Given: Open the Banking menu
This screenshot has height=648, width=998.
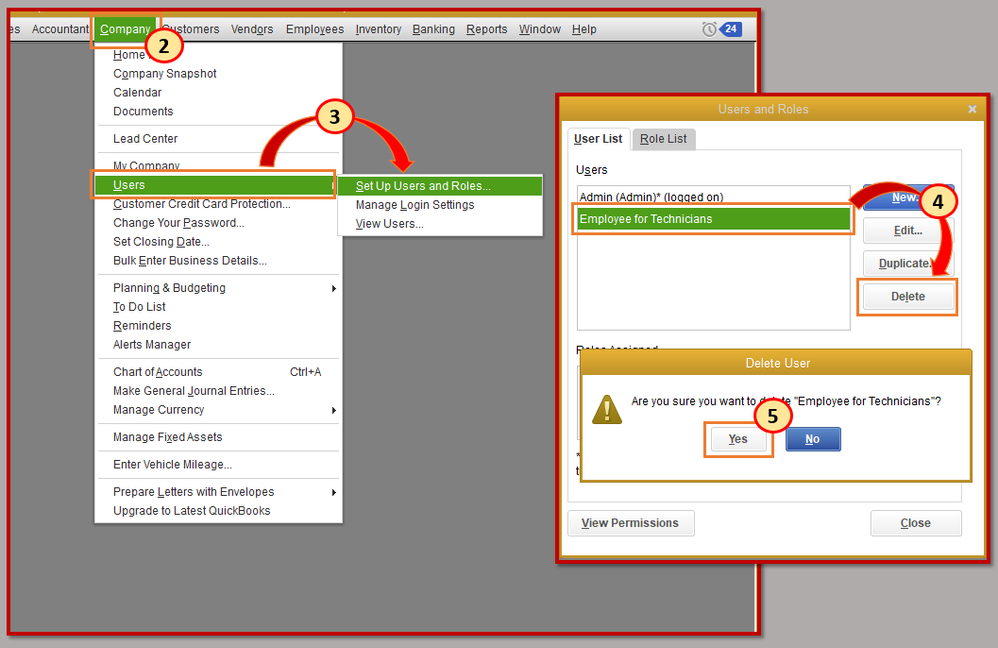Looking at the screenshot, I should click(x=433, y=29).
